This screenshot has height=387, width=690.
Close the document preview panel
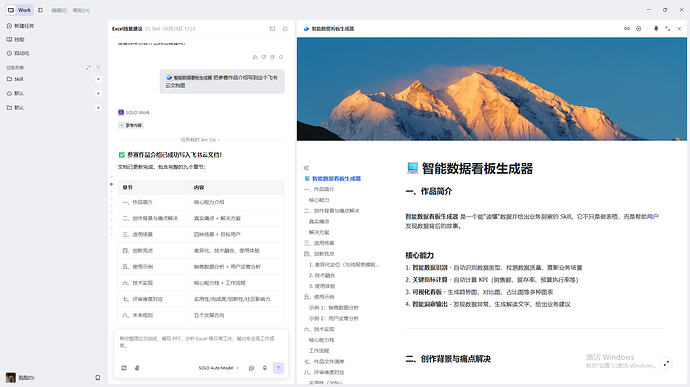679,29
